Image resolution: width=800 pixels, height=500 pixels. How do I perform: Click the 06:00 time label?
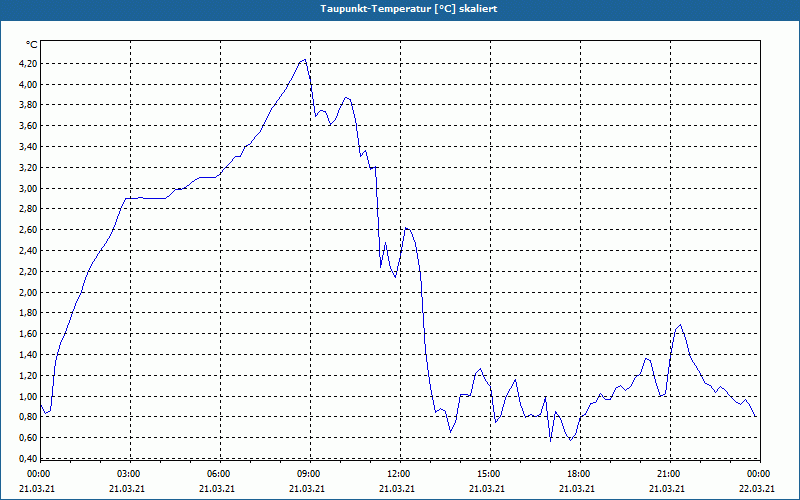coord(220,474)
